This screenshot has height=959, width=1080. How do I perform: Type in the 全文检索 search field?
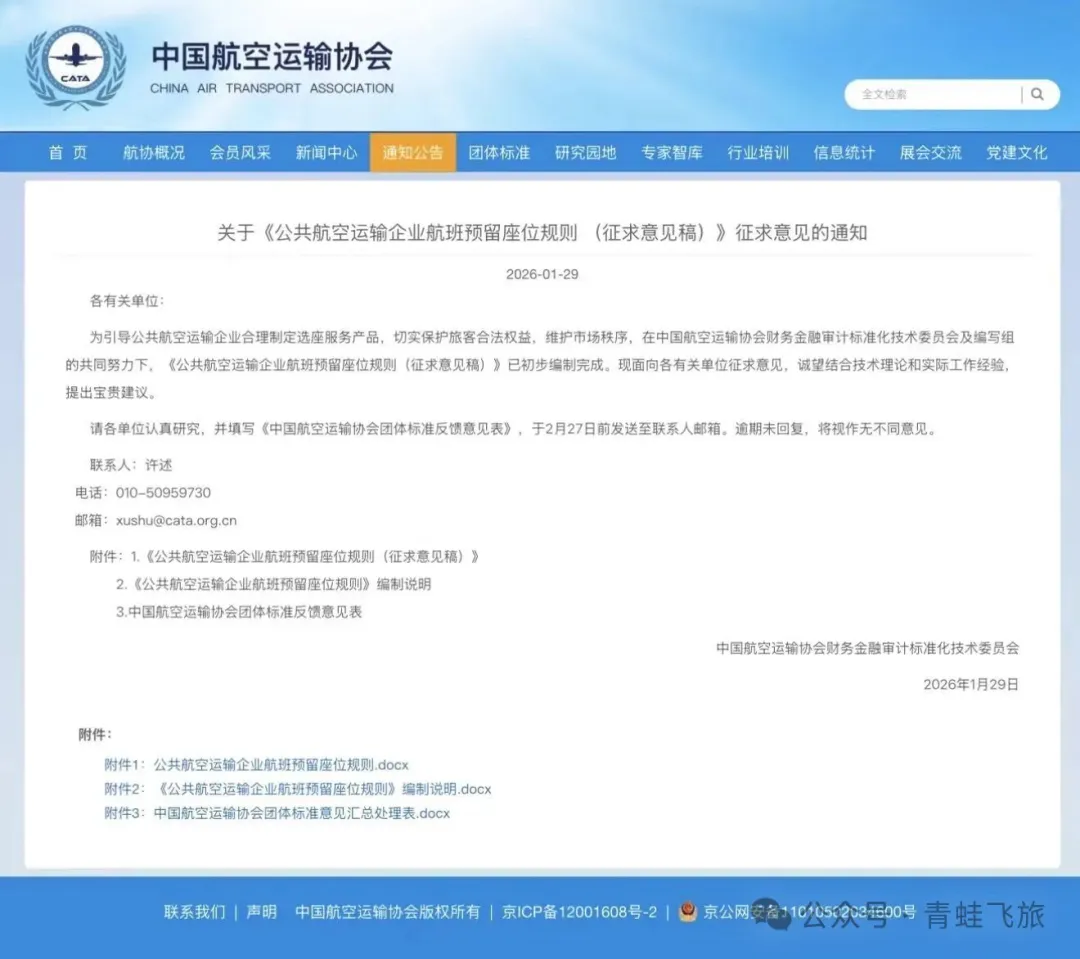(x=930, y=94)
